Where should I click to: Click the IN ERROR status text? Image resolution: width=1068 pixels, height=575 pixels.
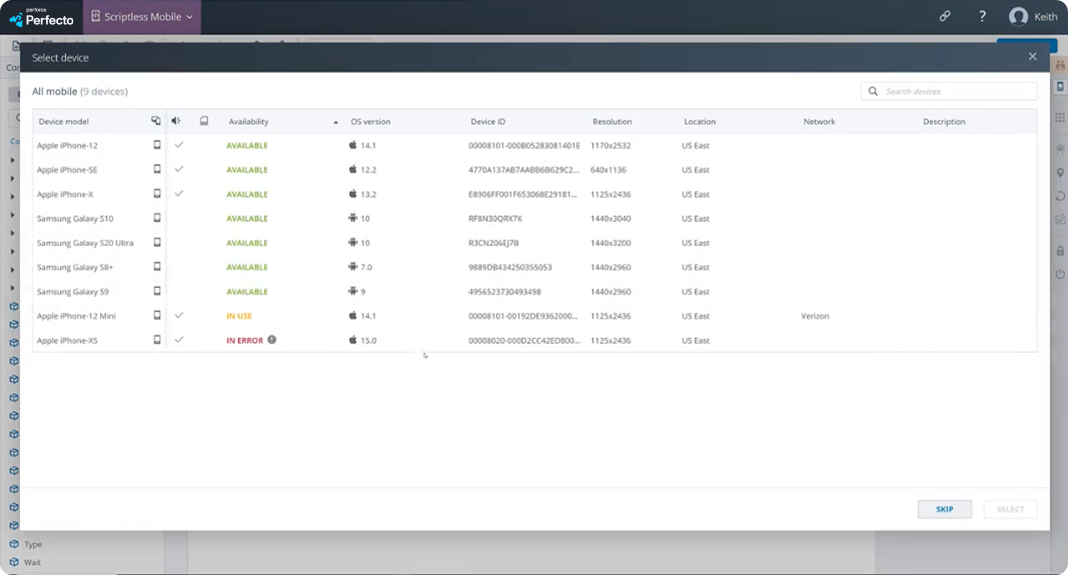[245, 341]
